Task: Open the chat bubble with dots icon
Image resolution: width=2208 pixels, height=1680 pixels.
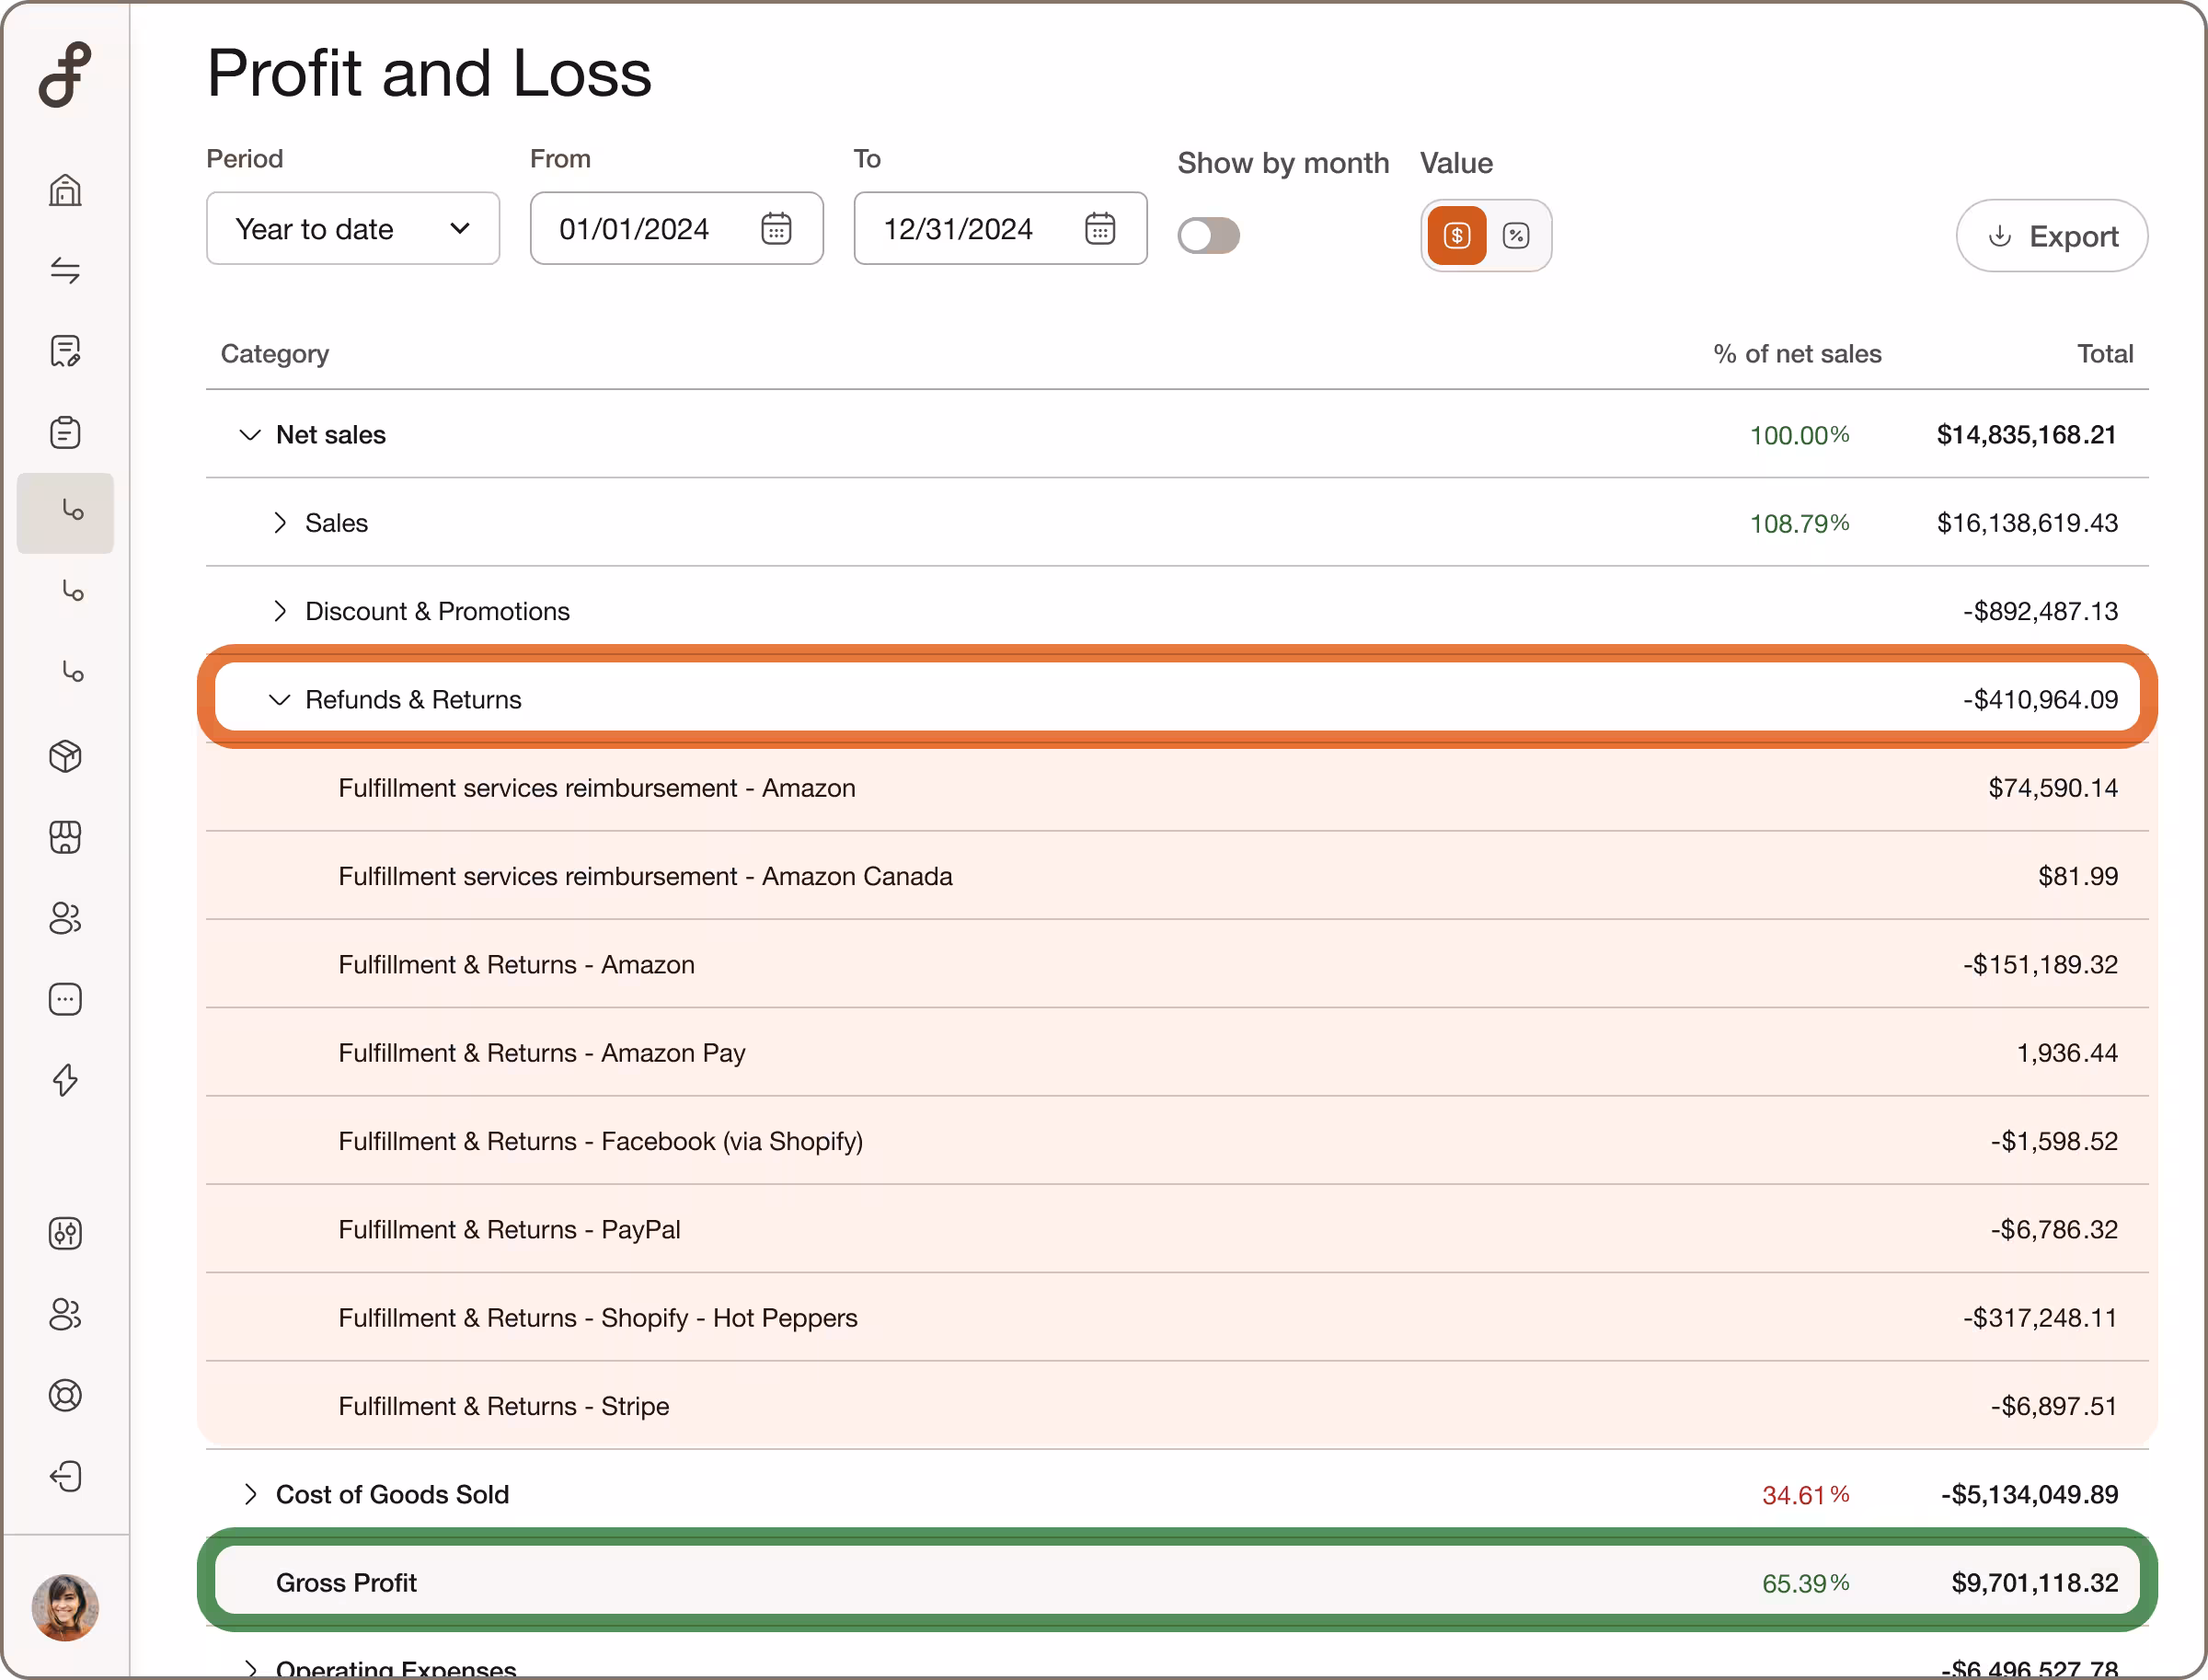Action: (x=65, y=999)
